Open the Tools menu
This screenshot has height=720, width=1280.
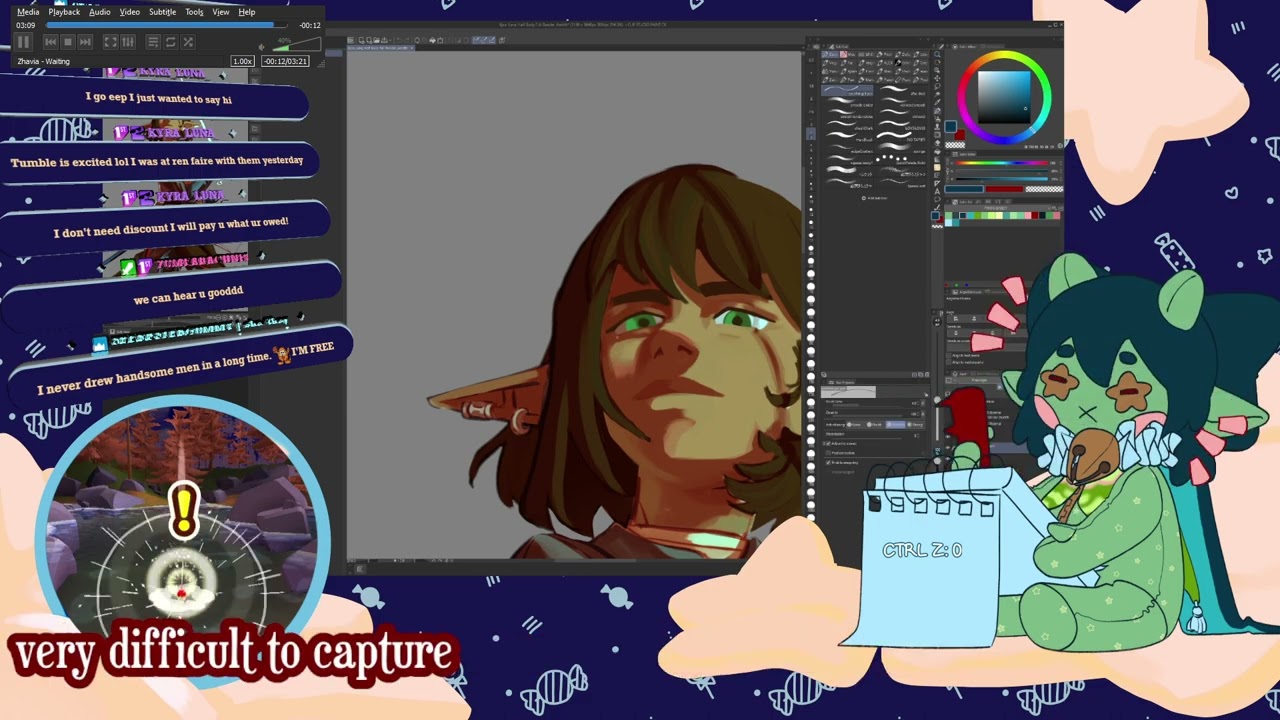[194, 12]
